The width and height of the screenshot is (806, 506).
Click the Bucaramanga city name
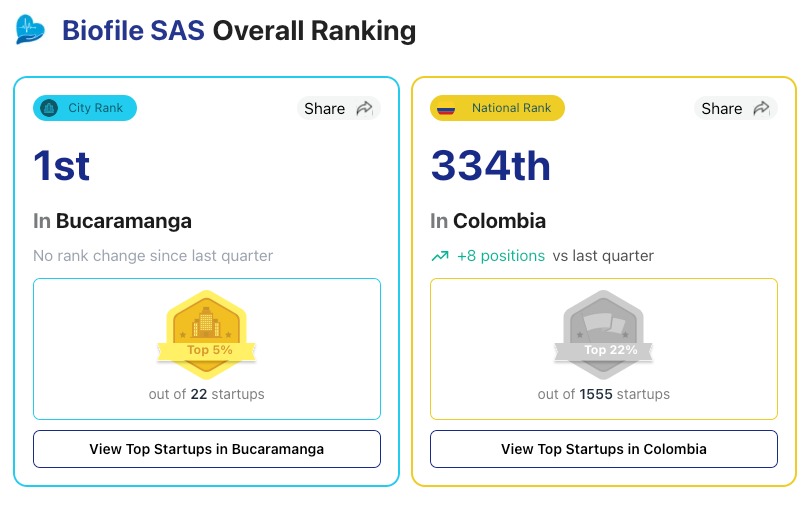coord(123,220)
